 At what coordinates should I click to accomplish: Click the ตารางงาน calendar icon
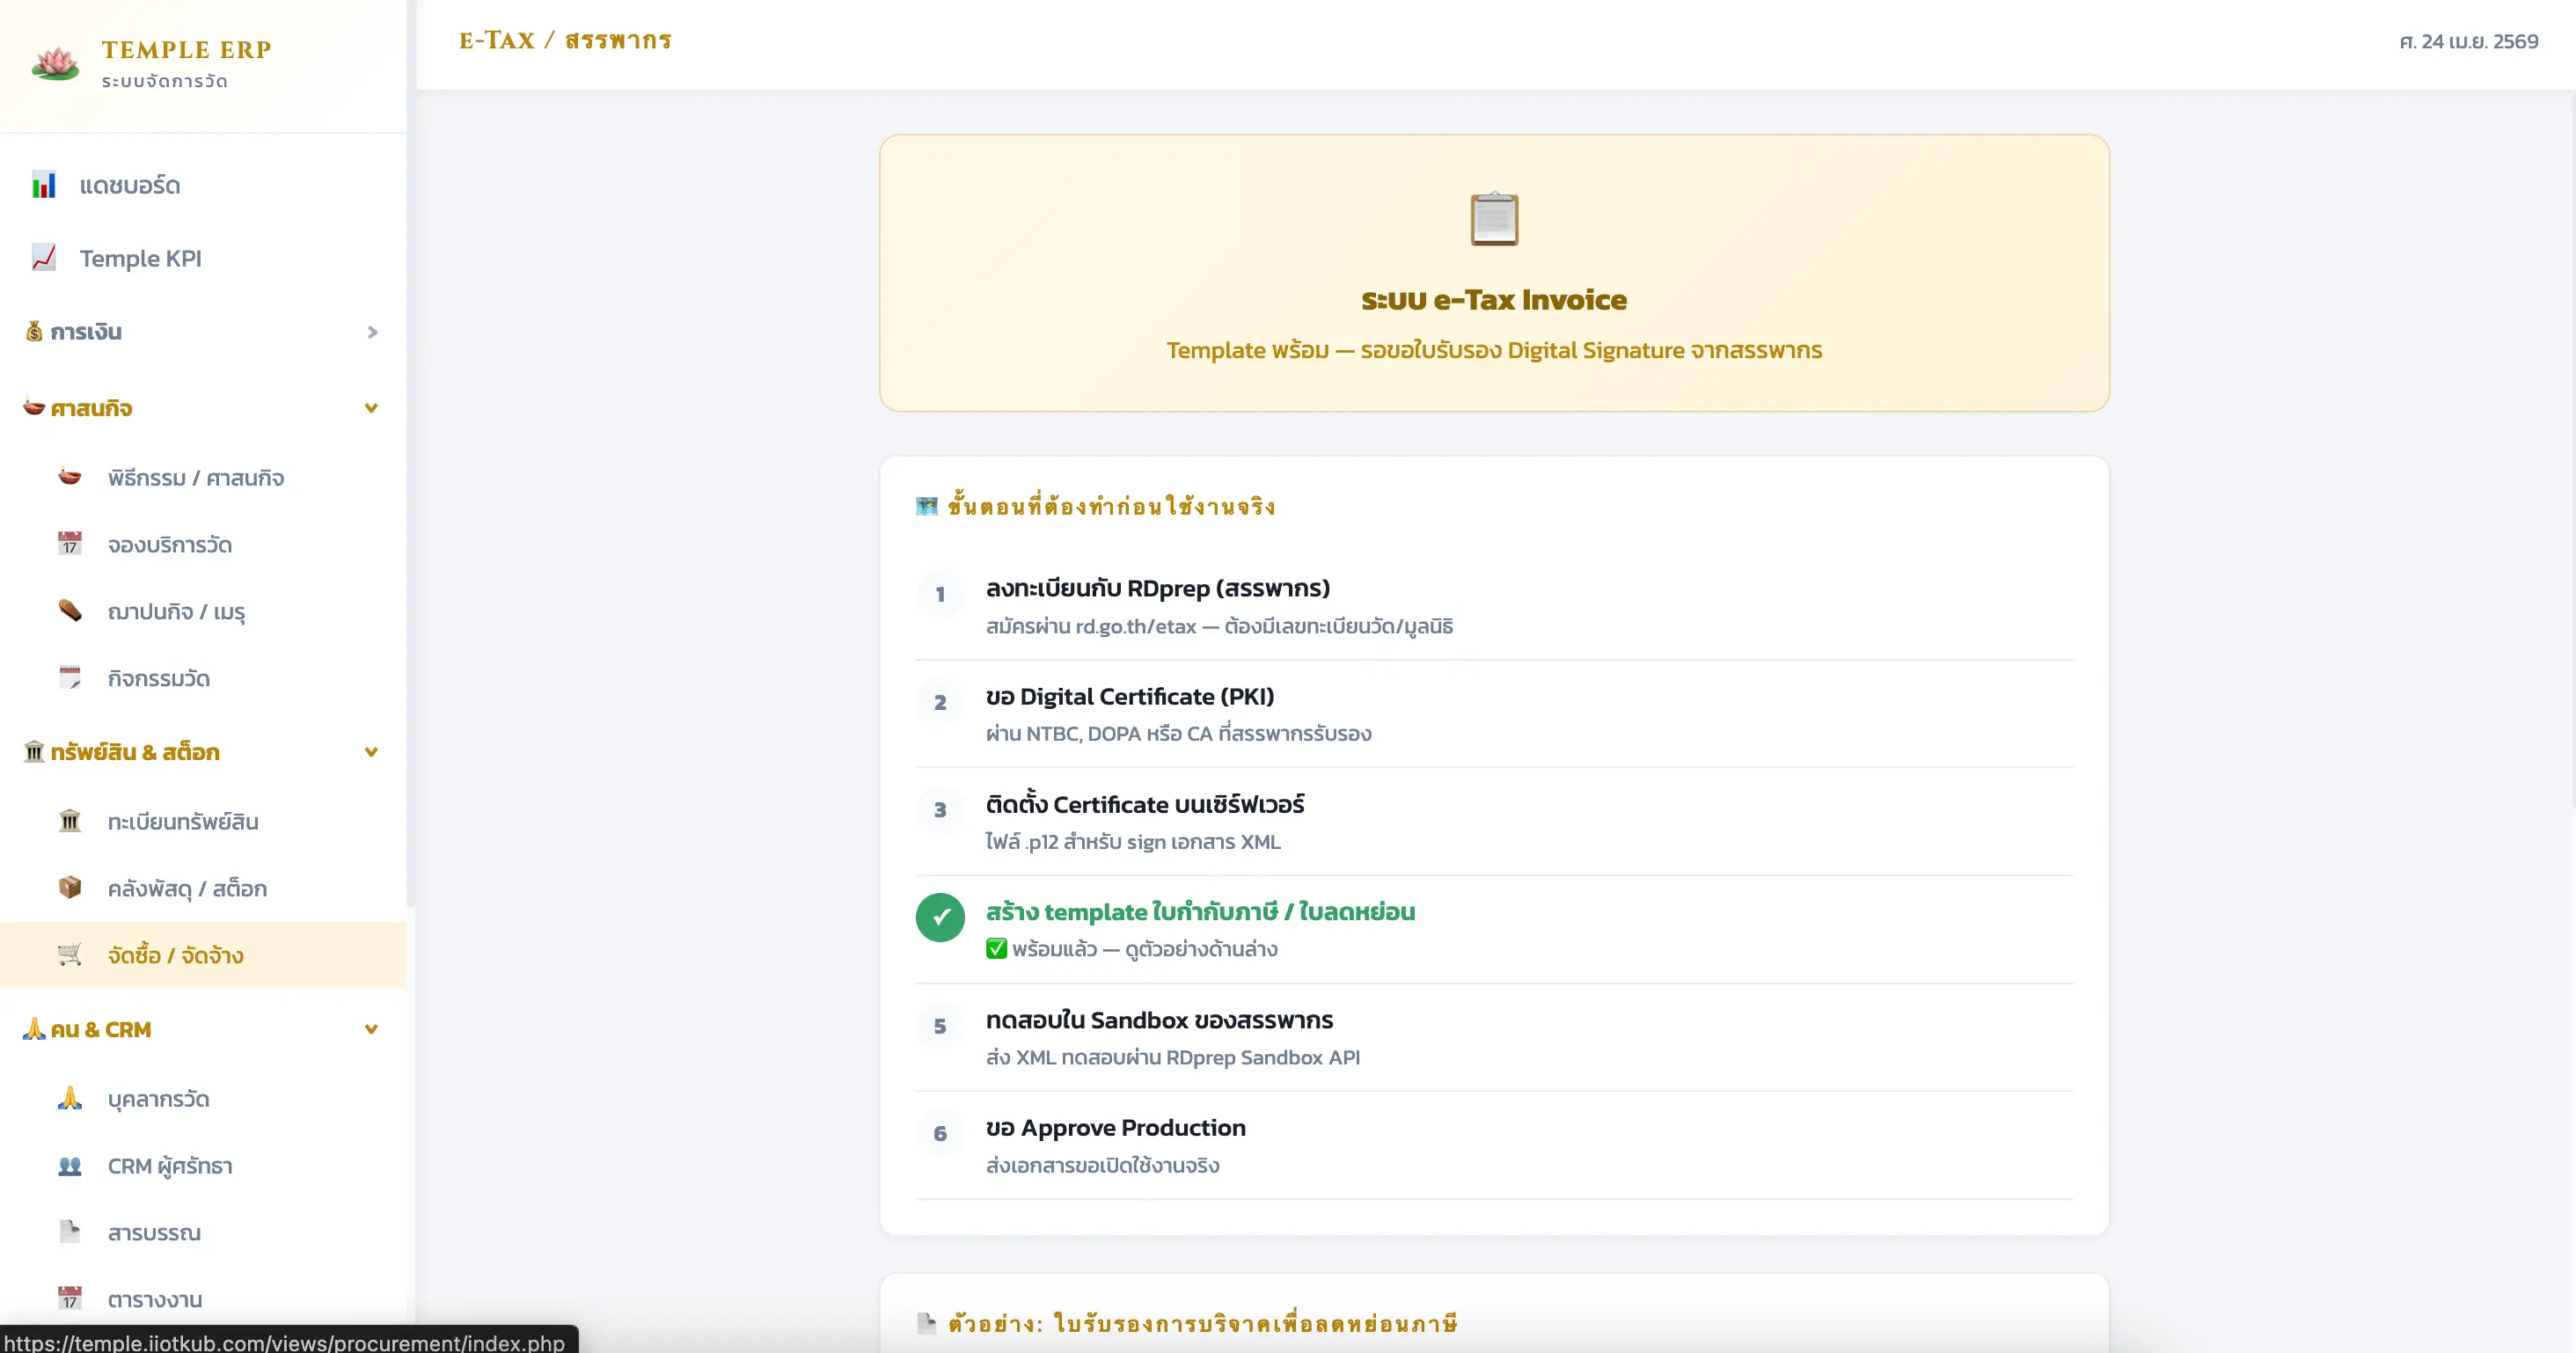[x=70, y=1299]
